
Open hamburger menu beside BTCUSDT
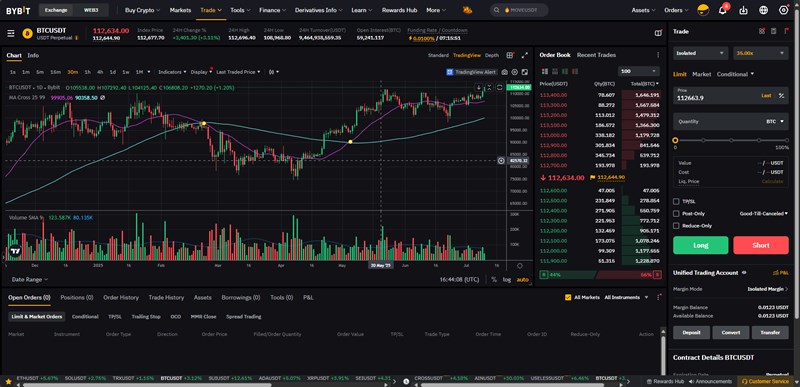(11, 34)
